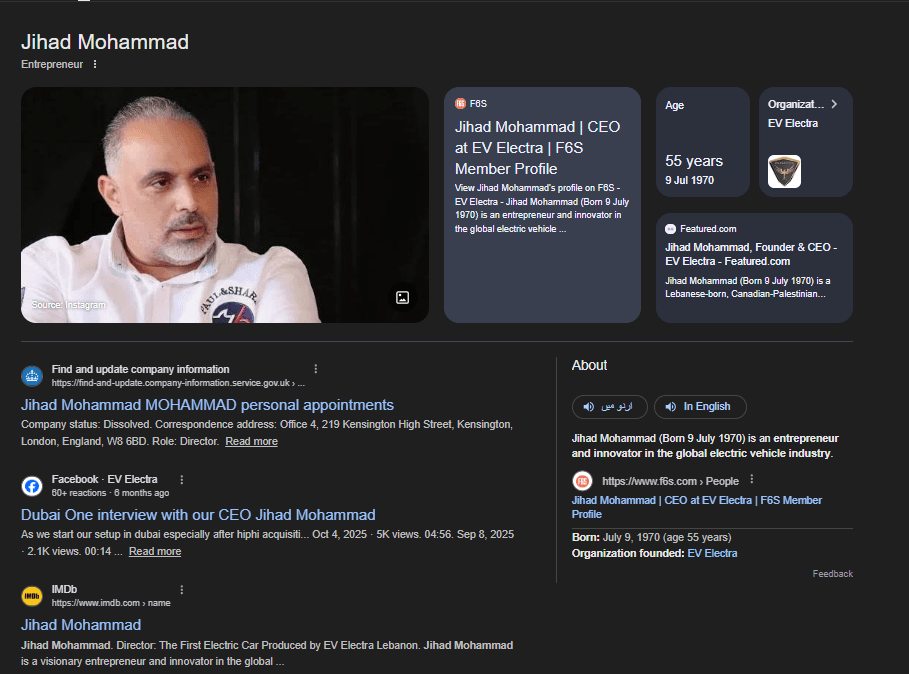The image size is (909, 674).
Task: Open the three-dot menu beside the f6s.com link
Action: [x=752, y=480]
